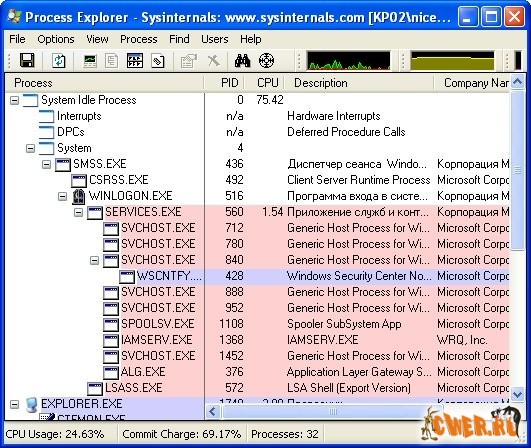Open the Help menu
The image size is (531, 448).
point(251,39)
